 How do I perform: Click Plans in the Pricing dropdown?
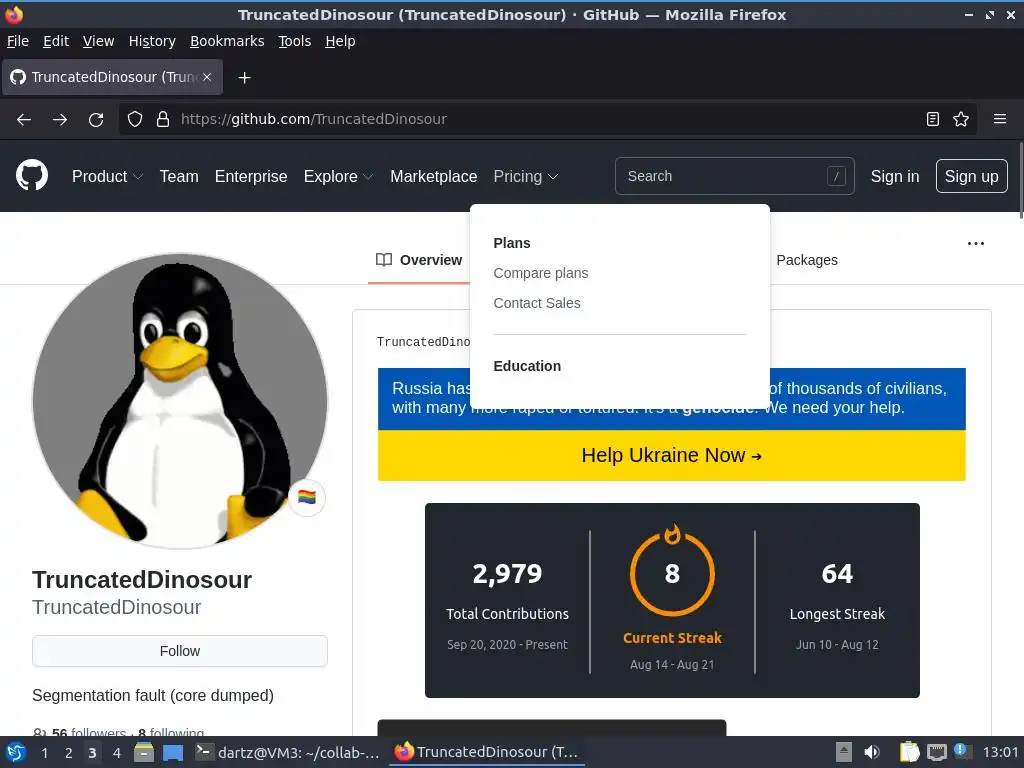coord(511,243)
